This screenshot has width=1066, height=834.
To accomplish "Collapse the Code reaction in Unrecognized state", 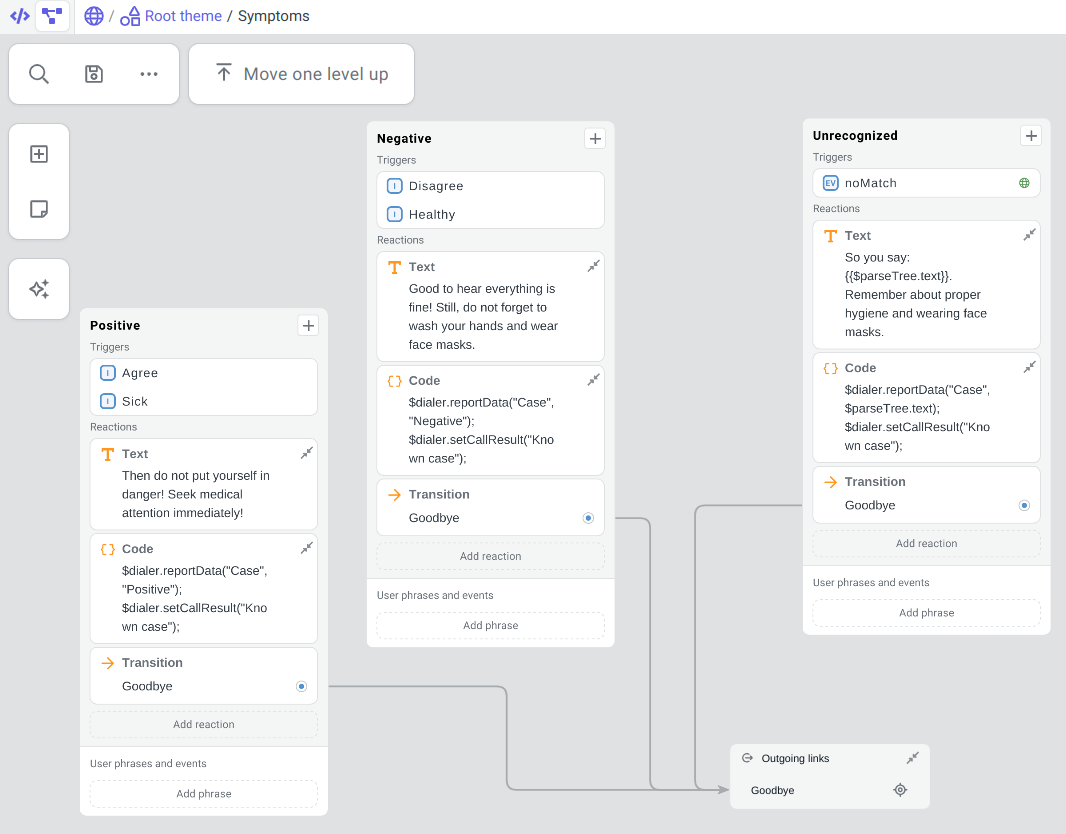I will coord(1029,367).
